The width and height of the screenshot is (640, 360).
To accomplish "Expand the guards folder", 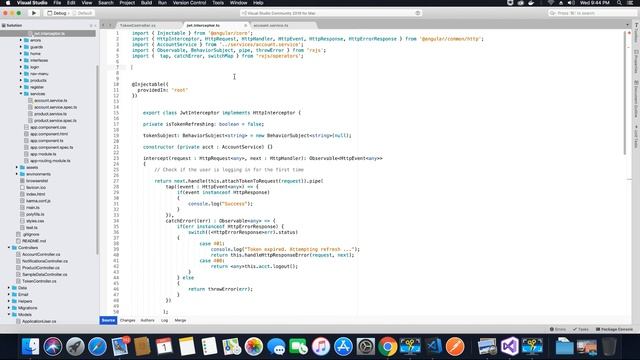I will point(21,47).
